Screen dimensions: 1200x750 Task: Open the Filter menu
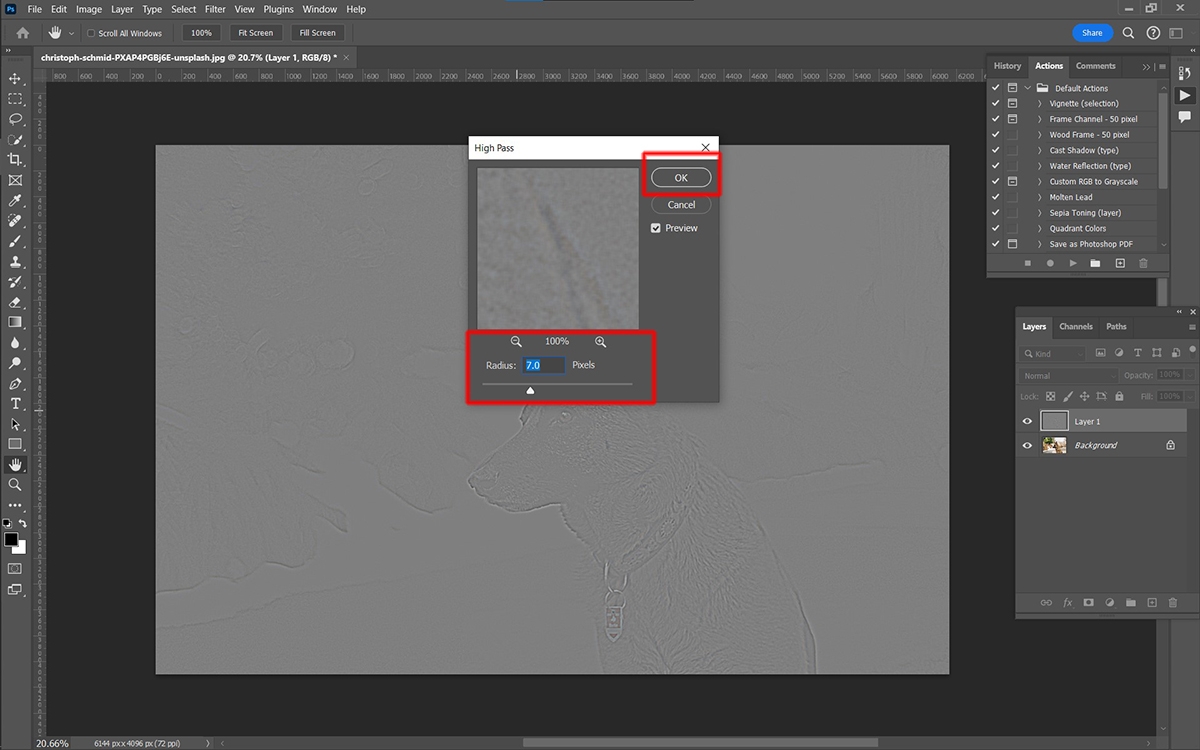tap(215, 9)
